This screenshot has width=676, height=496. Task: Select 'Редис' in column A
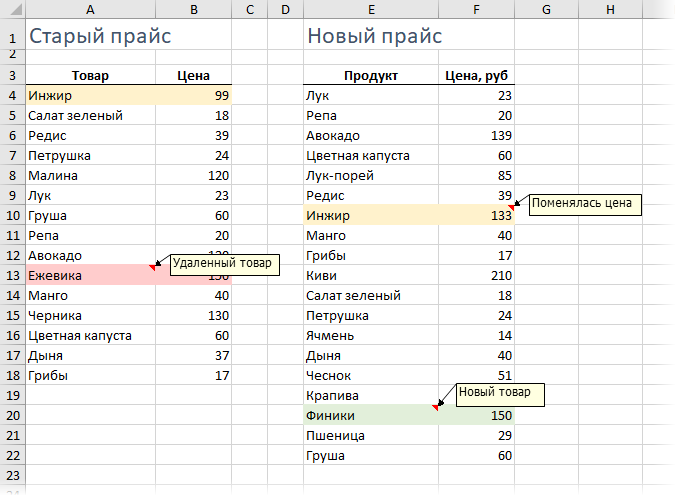[x=91, y=135]
